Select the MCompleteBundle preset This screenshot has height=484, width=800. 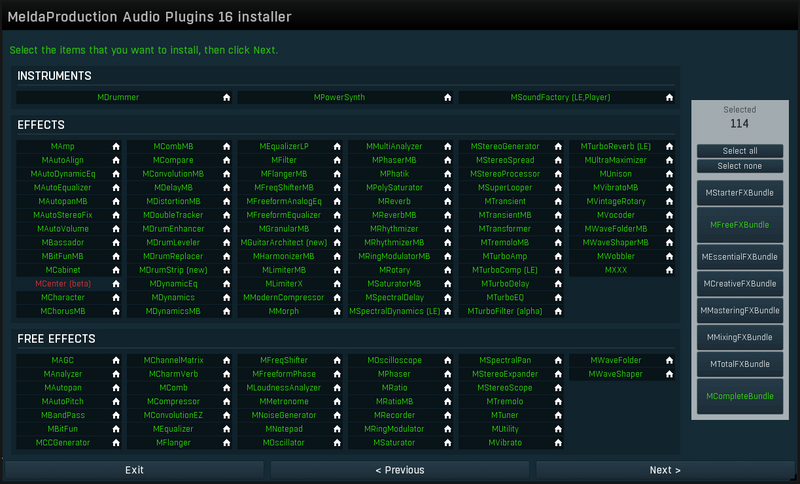(740, 396)
